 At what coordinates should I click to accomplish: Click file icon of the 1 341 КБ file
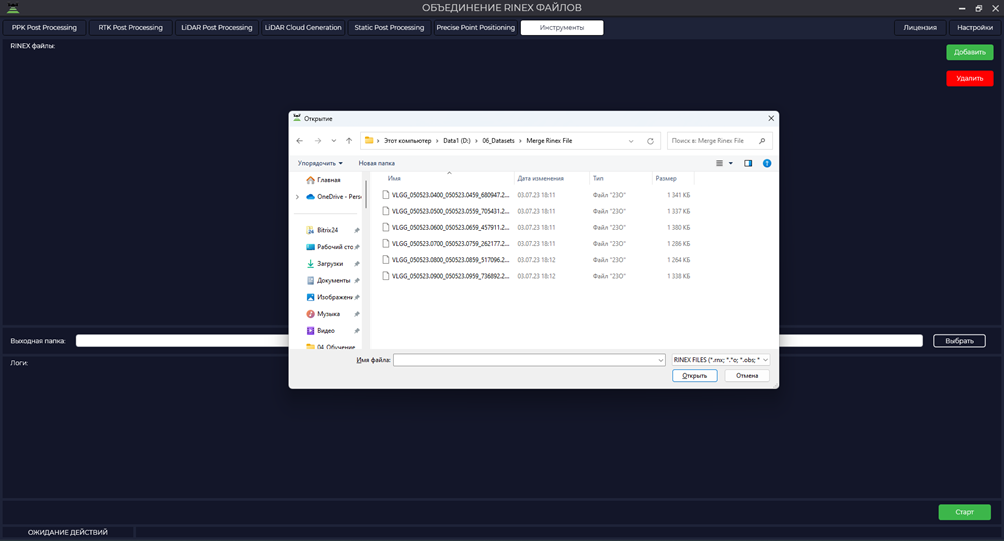click(x=385, y=195)
